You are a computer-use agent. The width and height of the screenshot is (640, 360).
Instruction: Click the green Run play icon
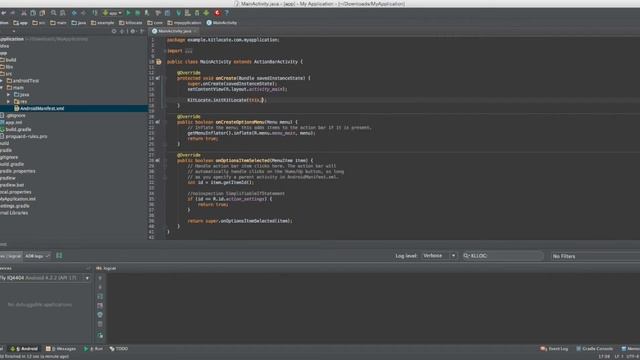click(128, 13)
